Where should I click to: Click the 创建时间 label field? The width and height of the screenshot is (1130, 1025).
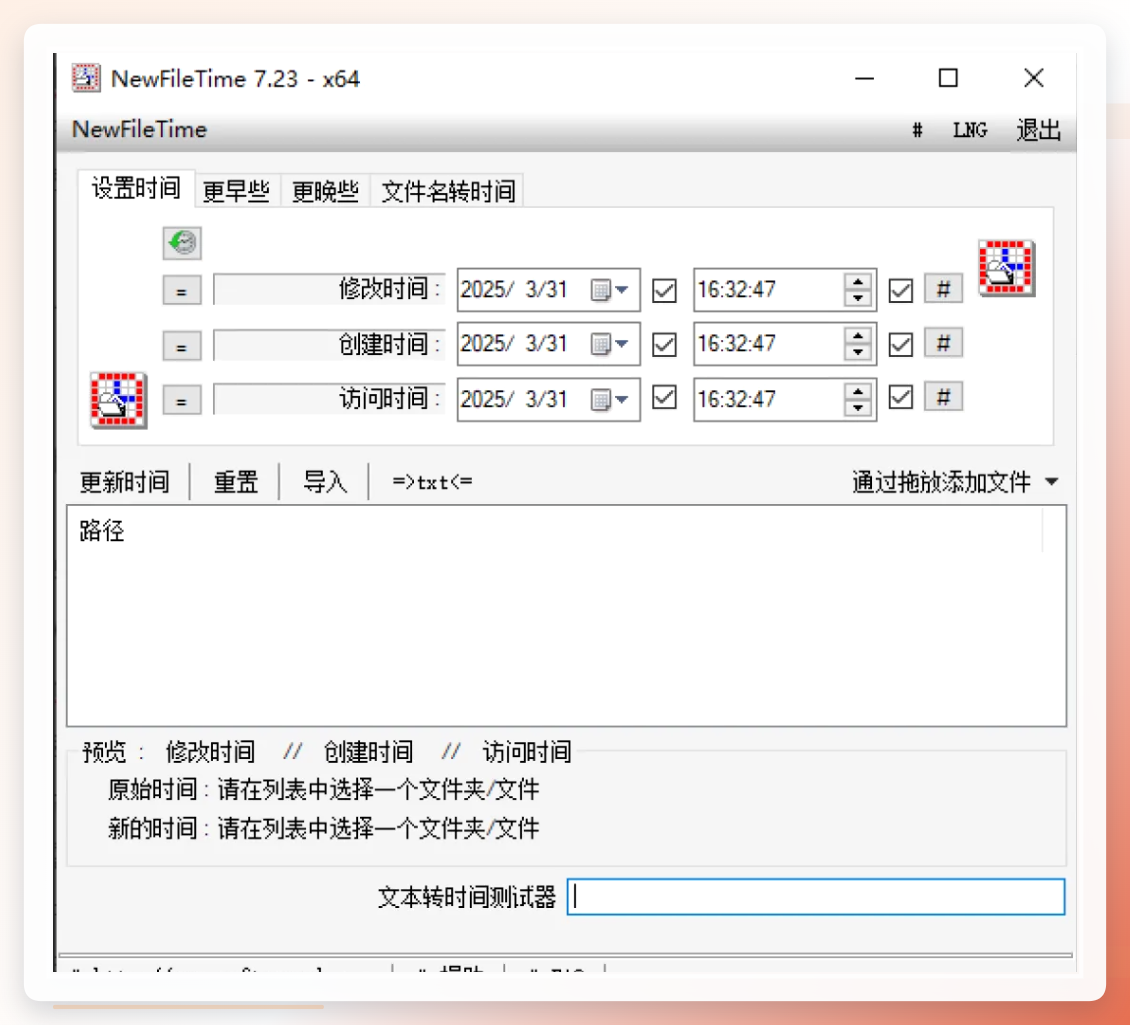pyautogui.click(x=329, y=345)
